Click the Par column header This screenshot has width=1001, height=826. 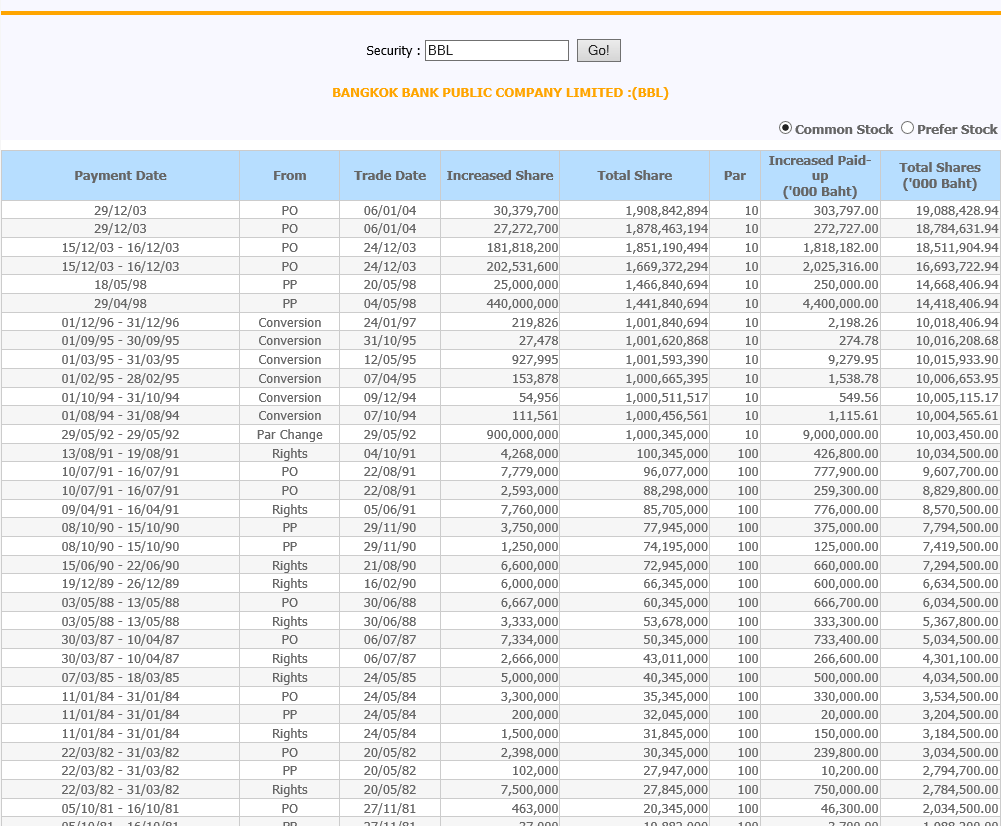click(x=735, y=176)
